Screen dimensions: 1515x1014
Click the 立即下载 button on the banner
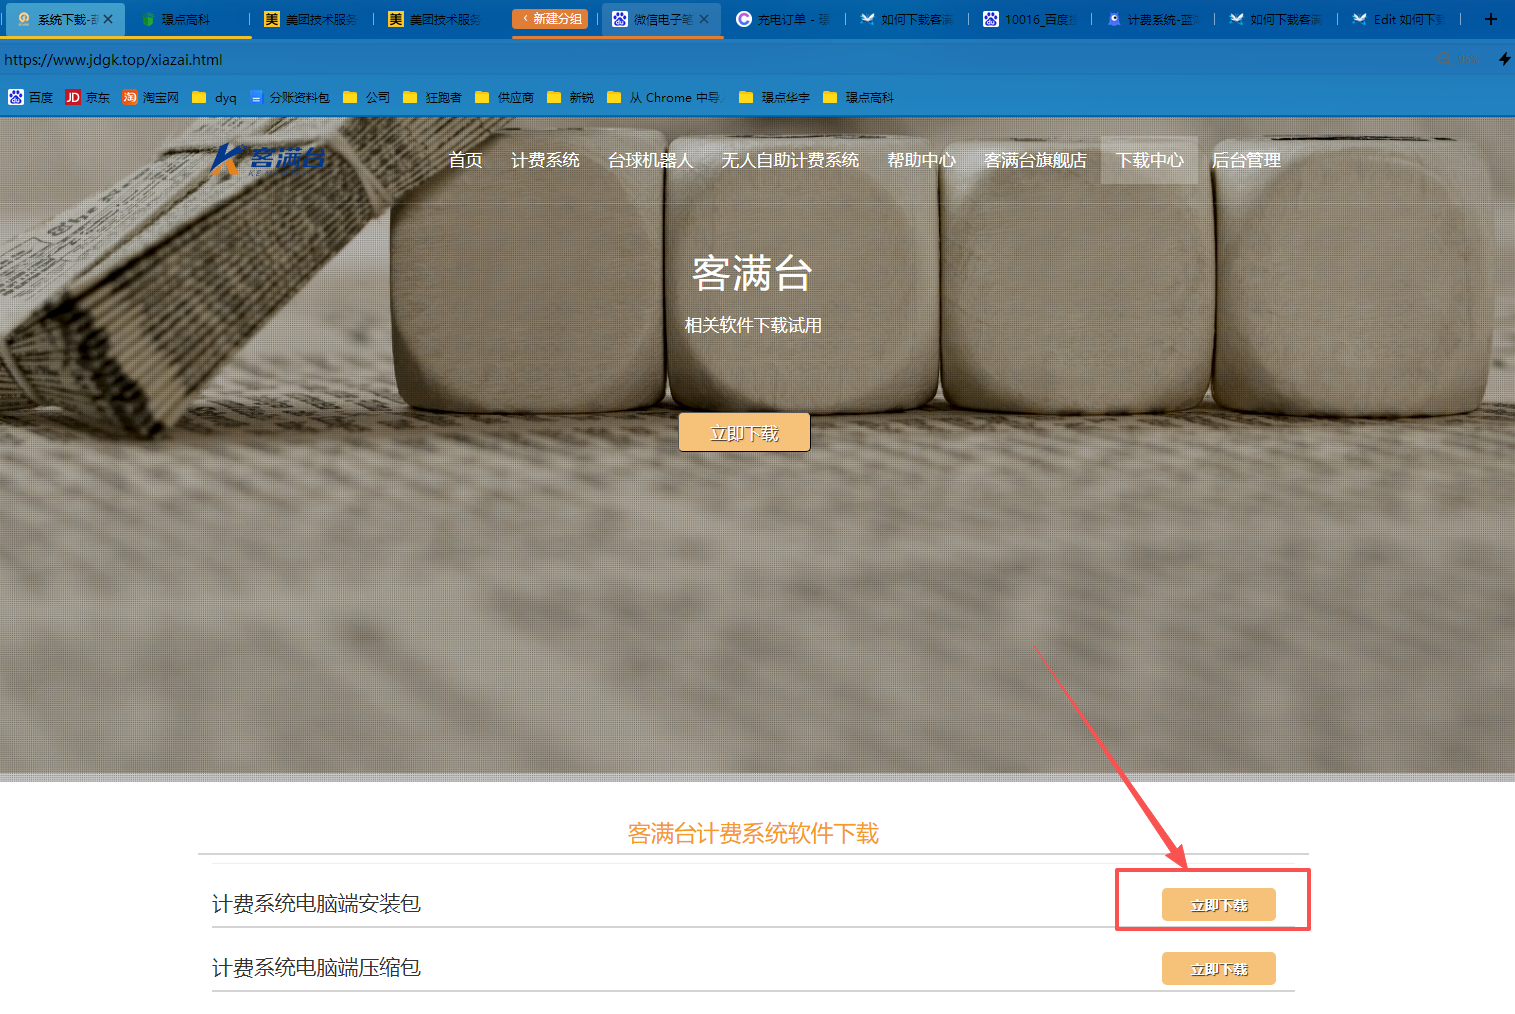pos(744,433)
